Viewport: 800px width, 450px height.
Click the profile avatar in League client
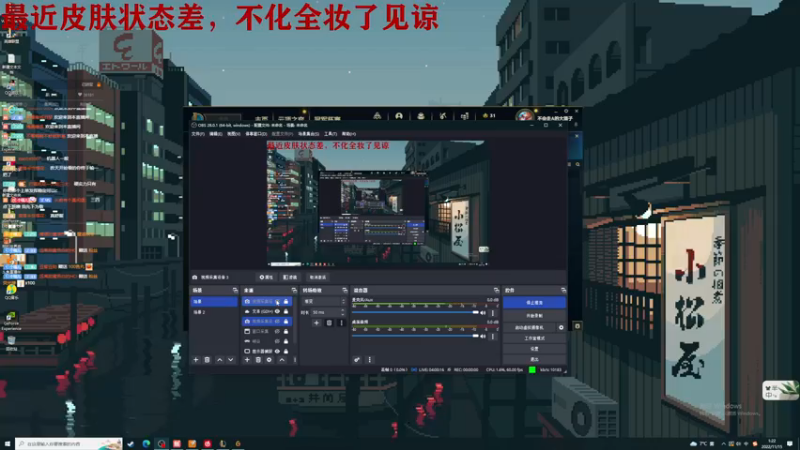click(x=524, y=116)
